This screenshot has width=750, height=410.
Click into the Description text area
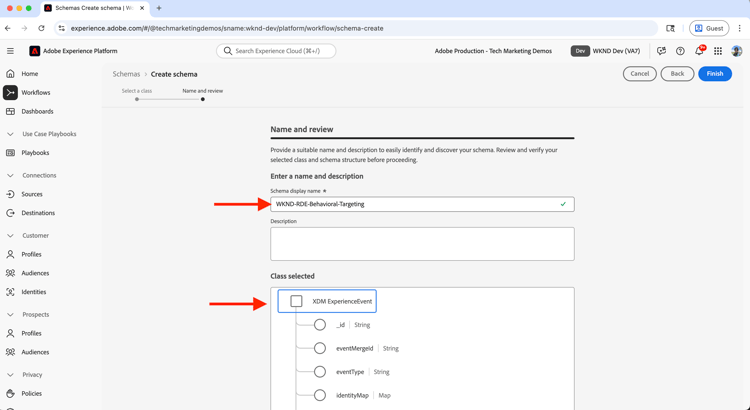click(x=422, y=244)
